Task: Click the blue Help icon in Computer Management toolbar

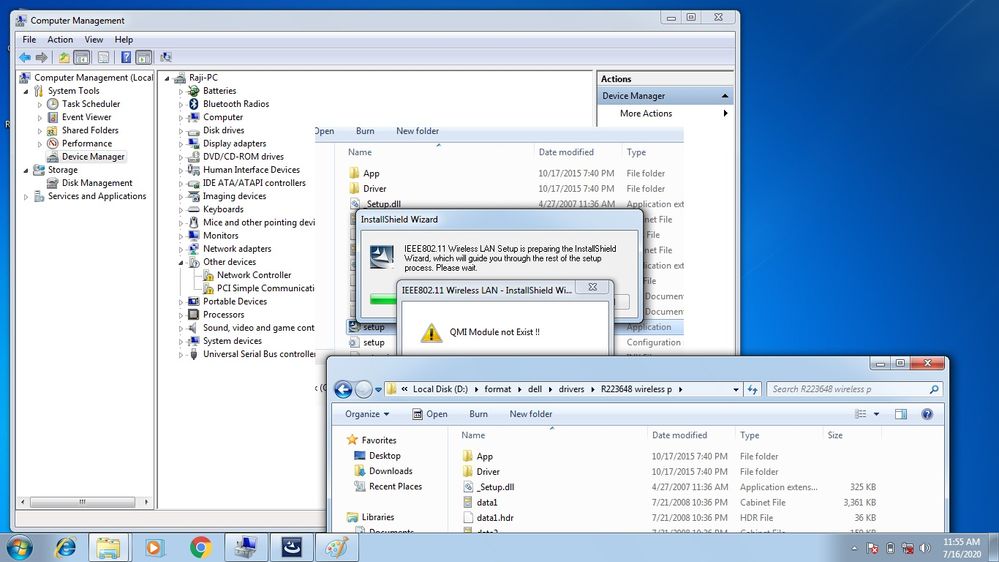Action: coord(126,57)
